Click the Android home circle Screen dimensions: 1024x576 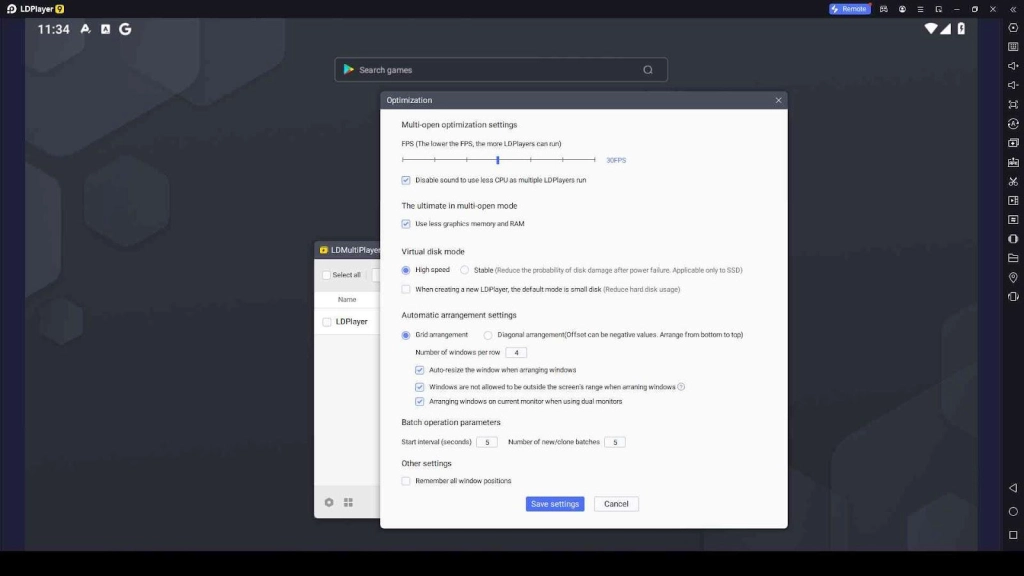pyautogui.click(x=1013, y=511)
